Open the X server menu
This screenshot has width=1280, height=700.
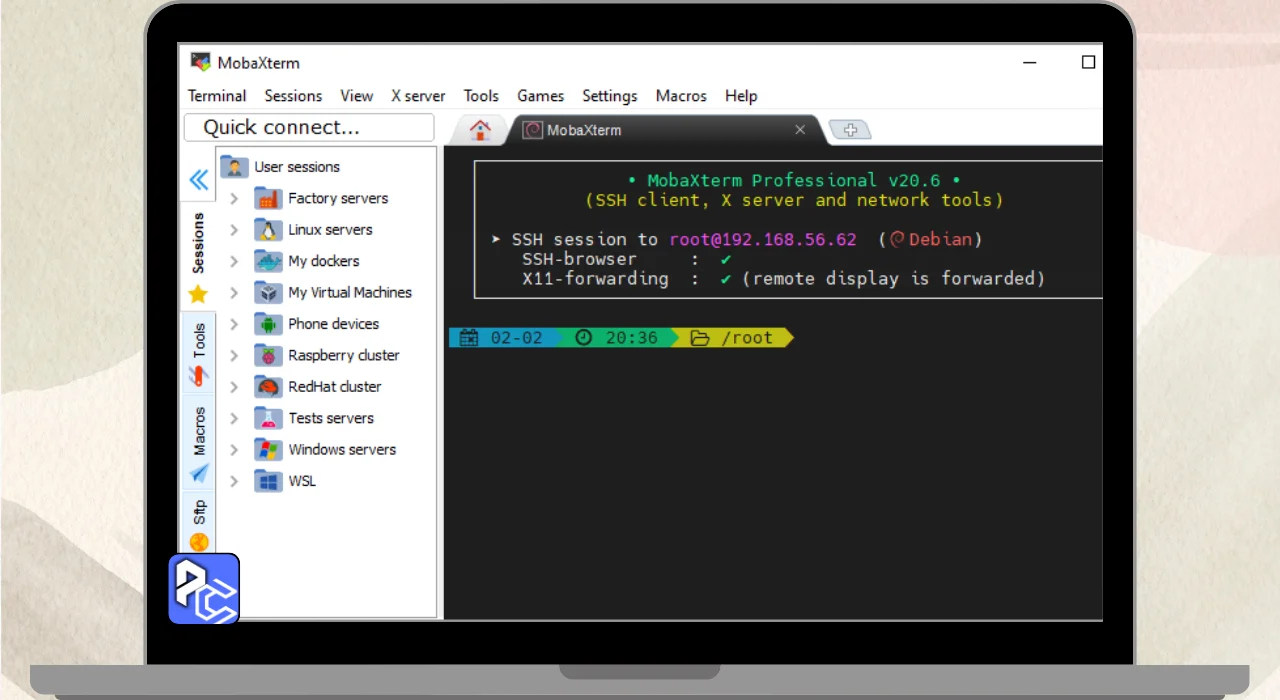click(418, 96)
